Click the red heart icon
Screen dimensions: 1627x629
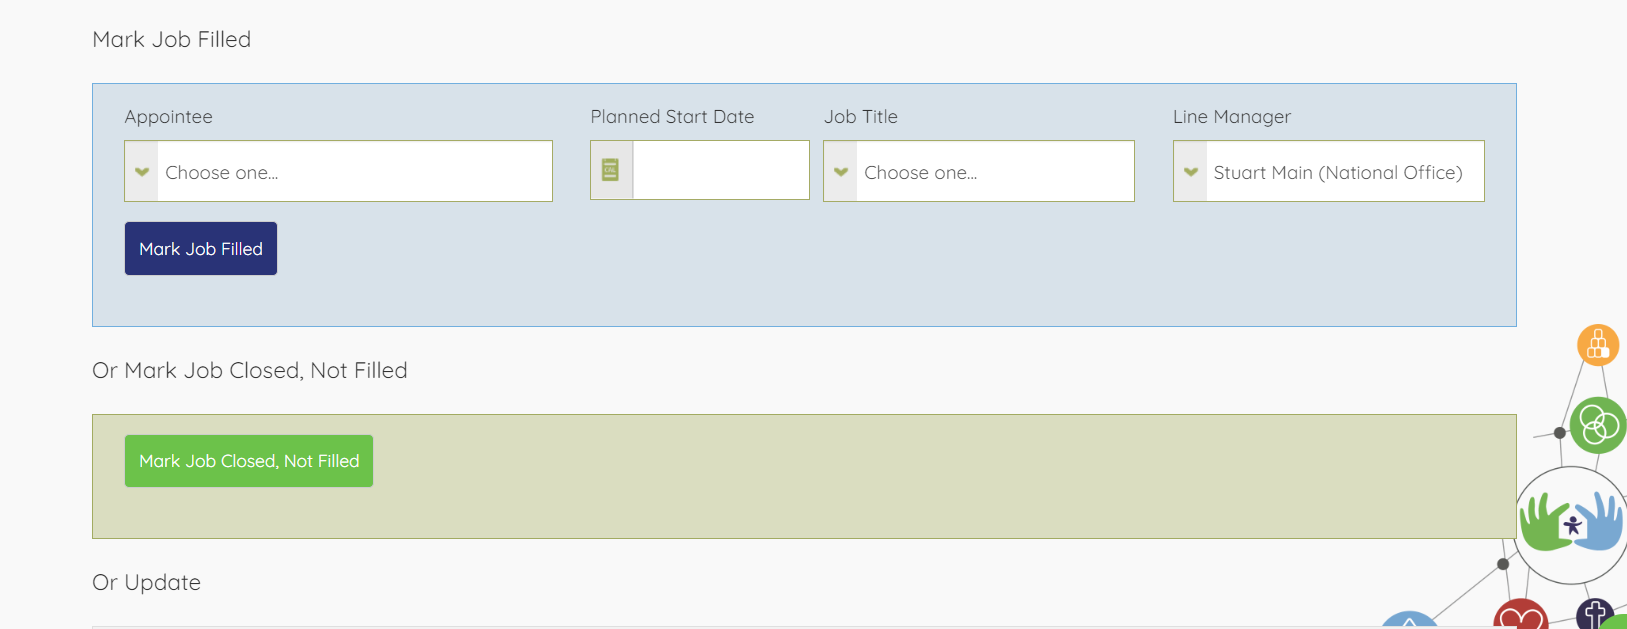coord(1520,617)
